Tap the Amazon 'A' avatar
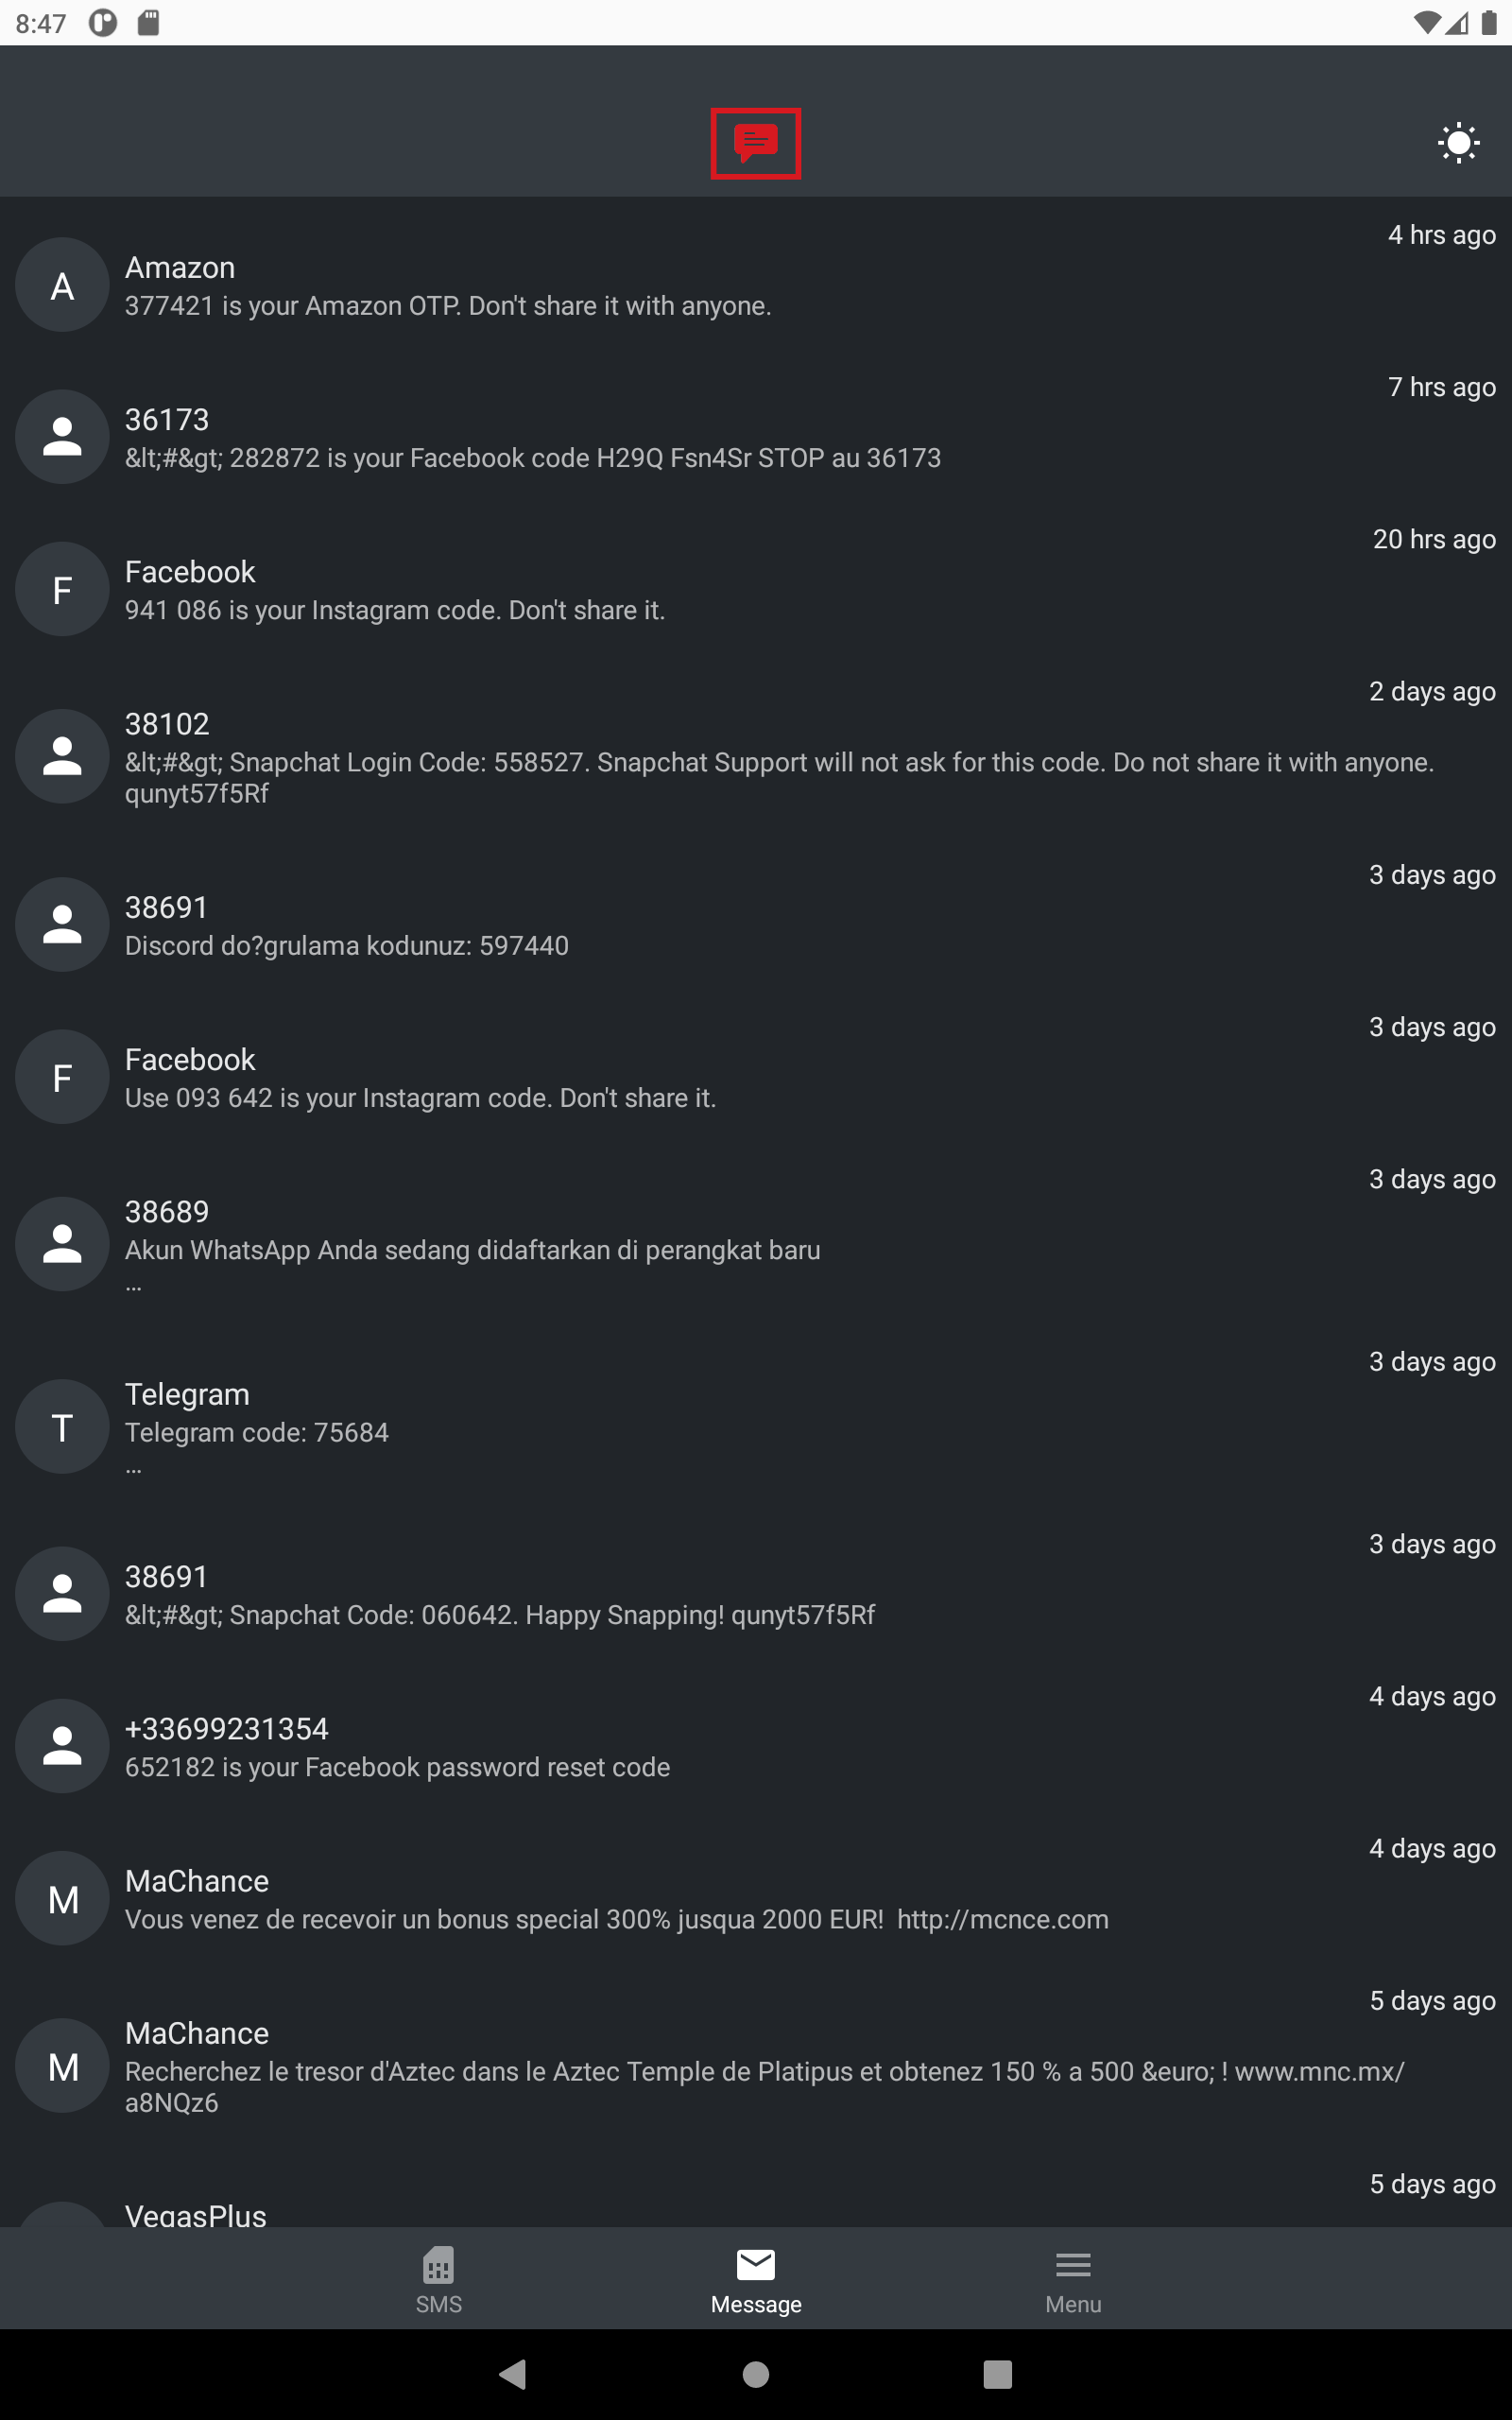The height and width of the screenshot is (2420, 1512). pyautogui.click(x=62, y=286)
